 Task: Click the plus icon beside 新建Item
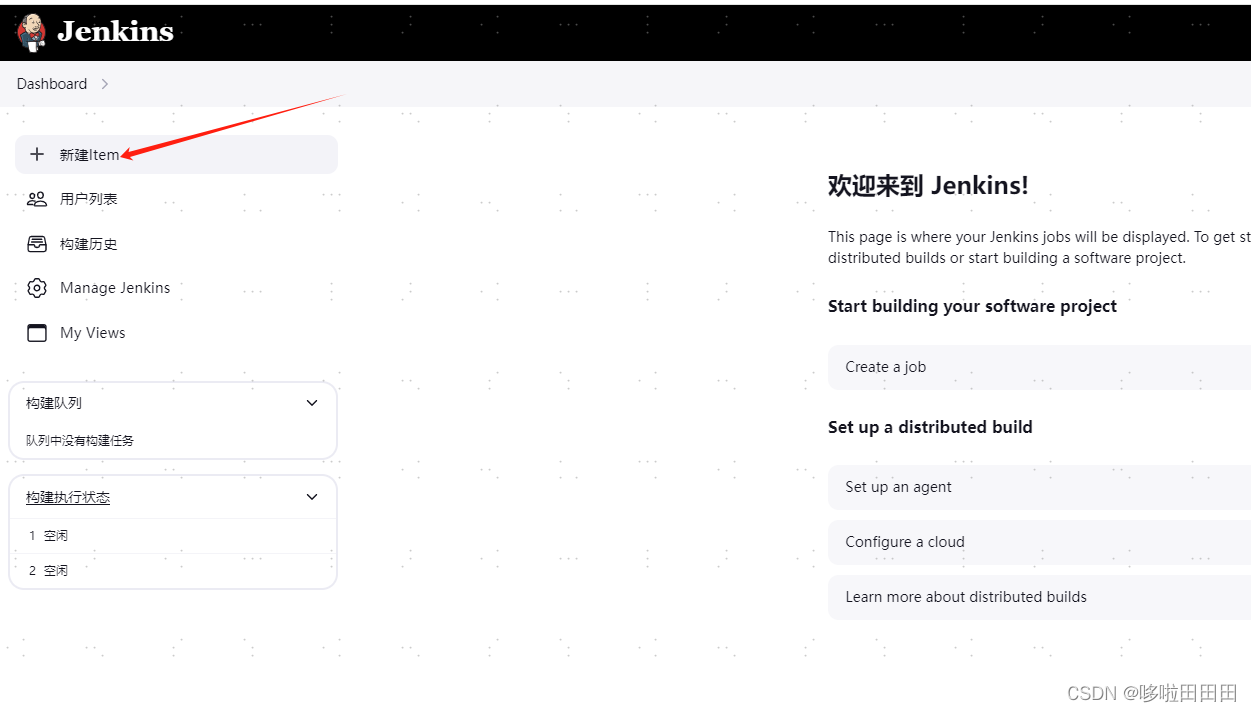click(37, 154)
